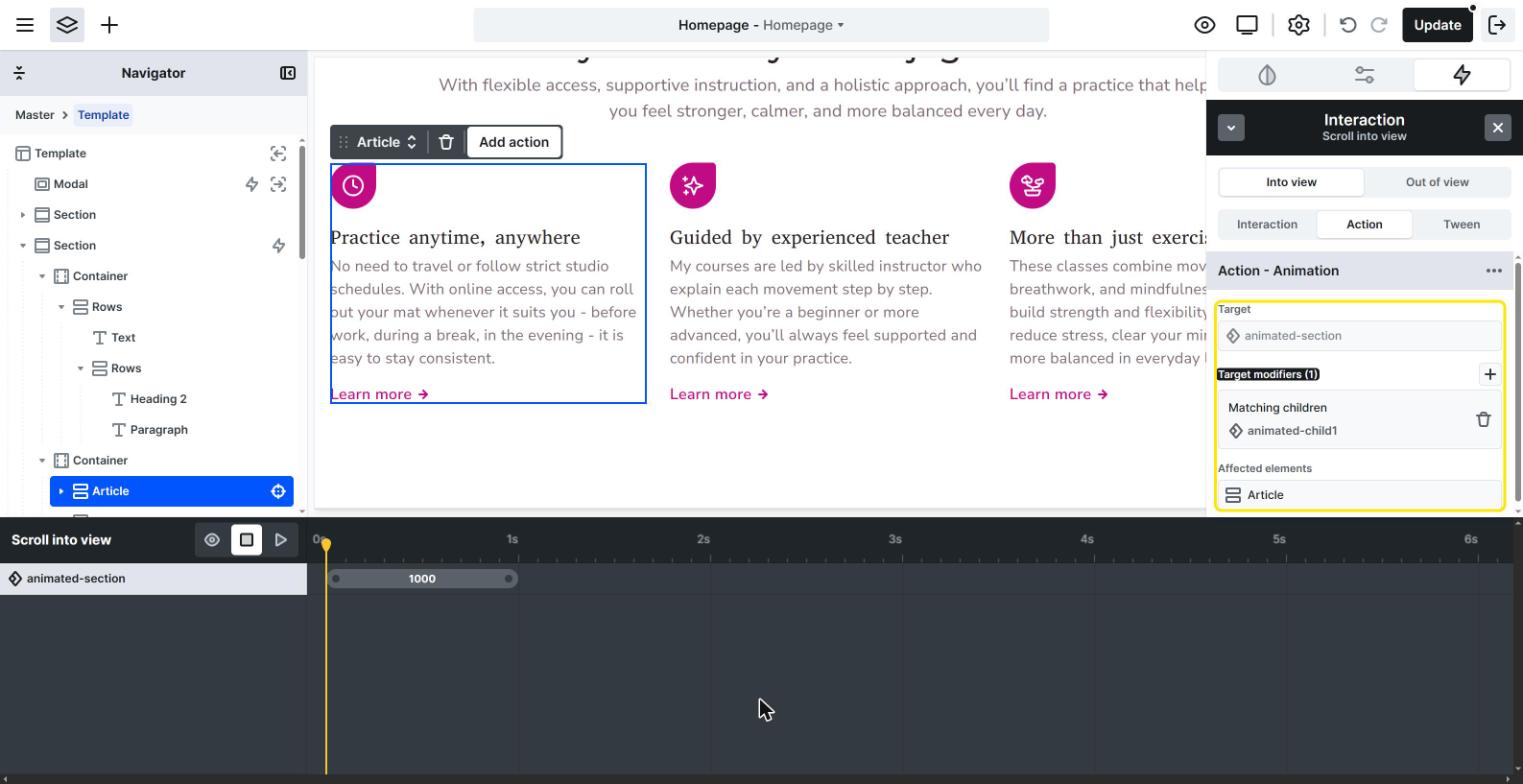
Task: Collapse all in Navigator panel
Action: (19, 73)
